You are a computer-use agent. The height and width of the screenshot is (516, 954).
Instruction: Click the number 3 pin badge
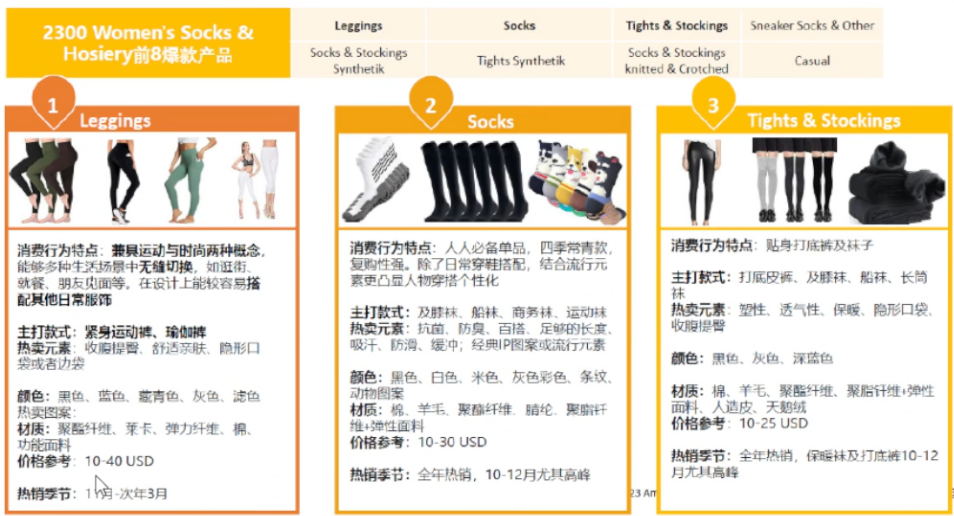pos(712,104)
